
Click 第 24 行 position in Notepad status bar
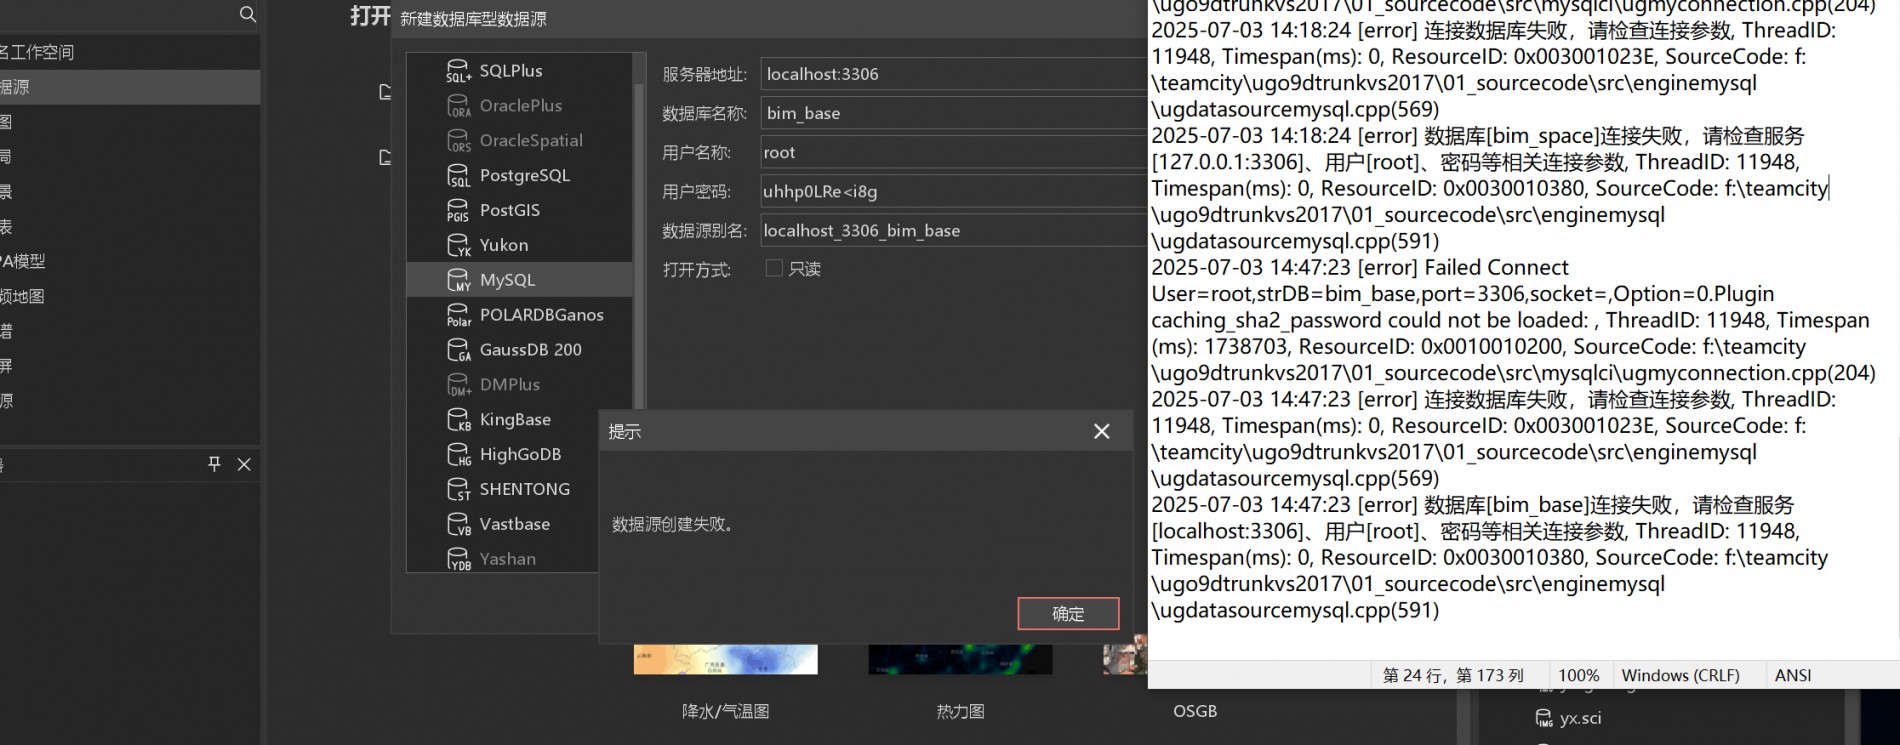pyautogui.click(x=1453, y=675)
